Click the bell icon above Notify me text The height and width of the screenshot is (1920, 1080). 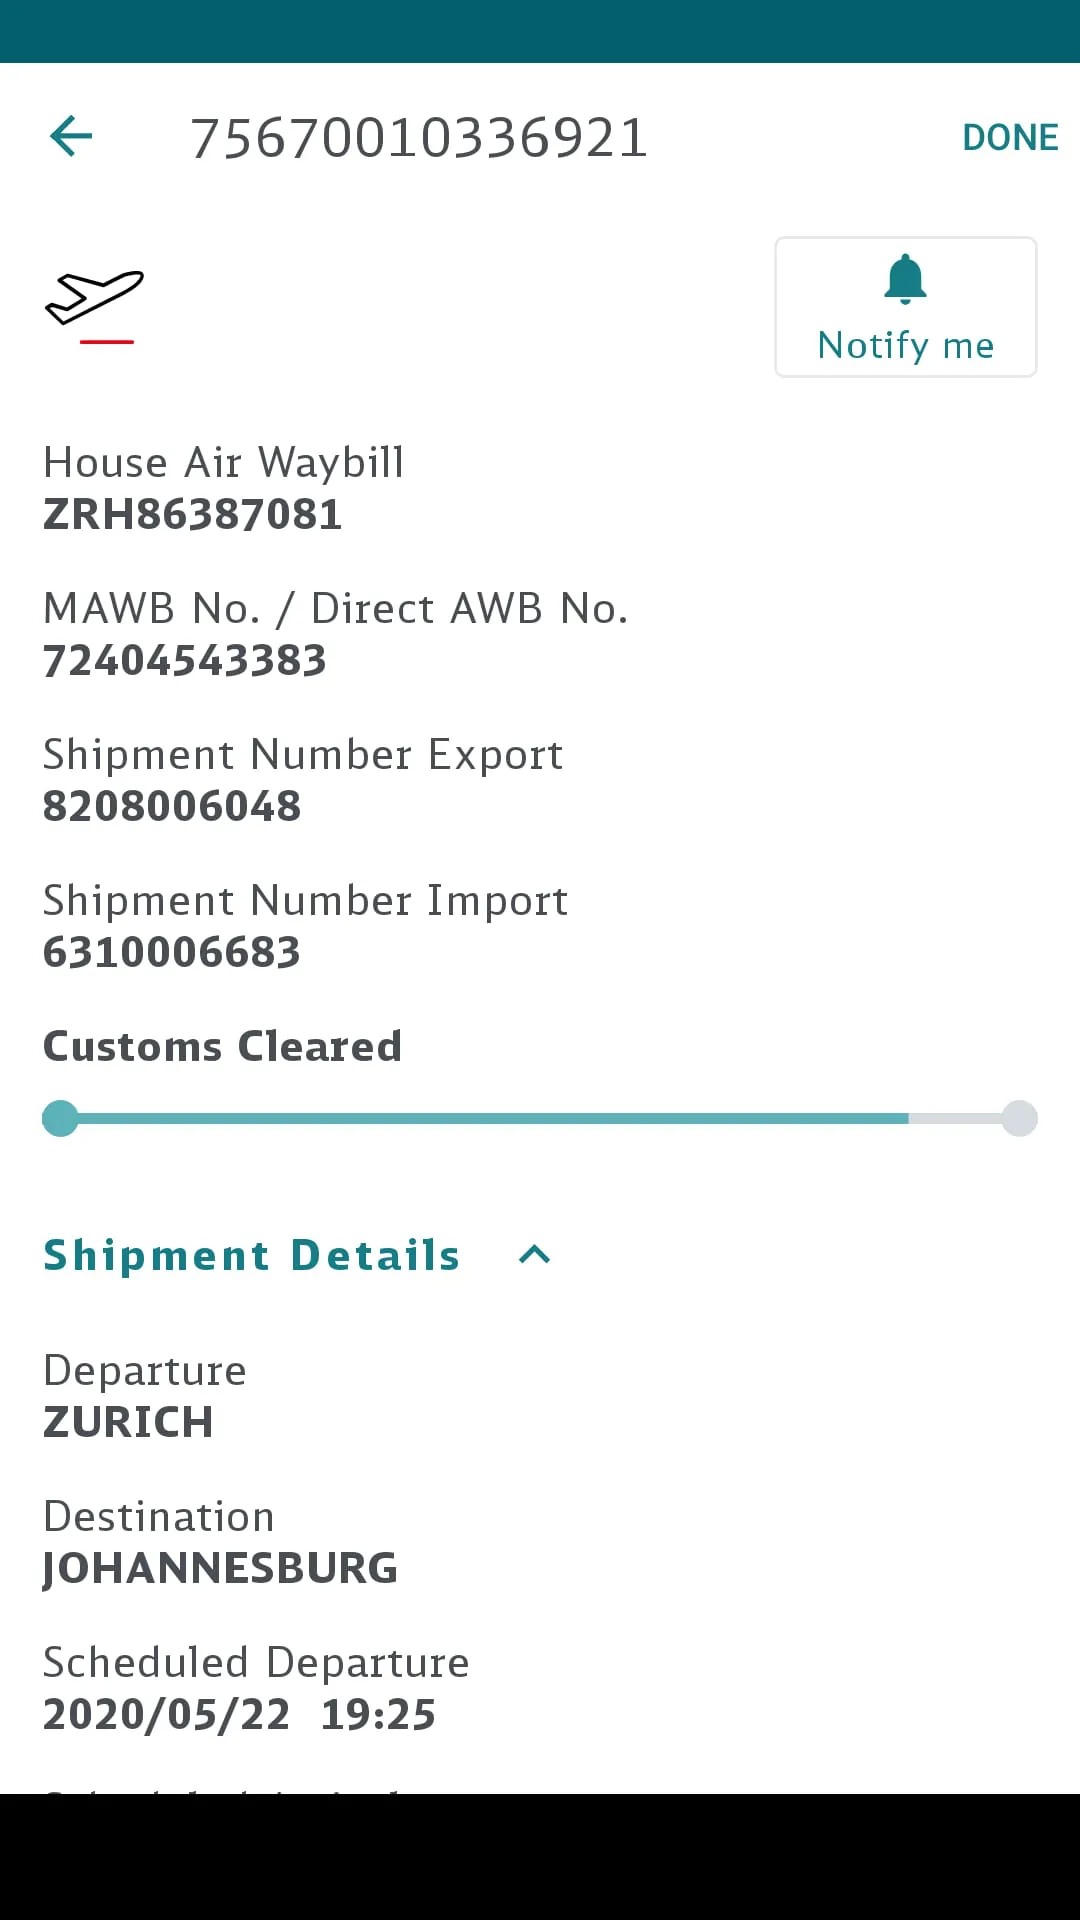pyautogui.click(x=904, y=279)
